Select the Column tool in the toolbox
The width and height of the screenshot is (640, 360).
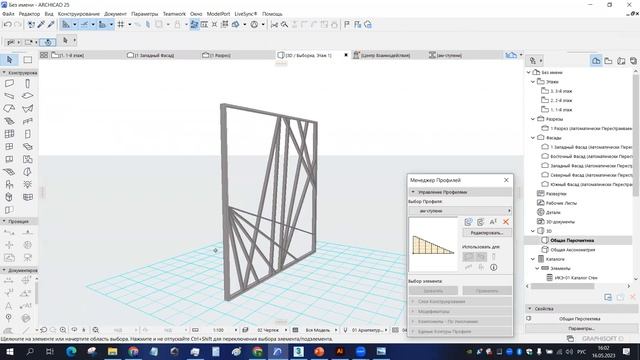(x=27, y=83)
